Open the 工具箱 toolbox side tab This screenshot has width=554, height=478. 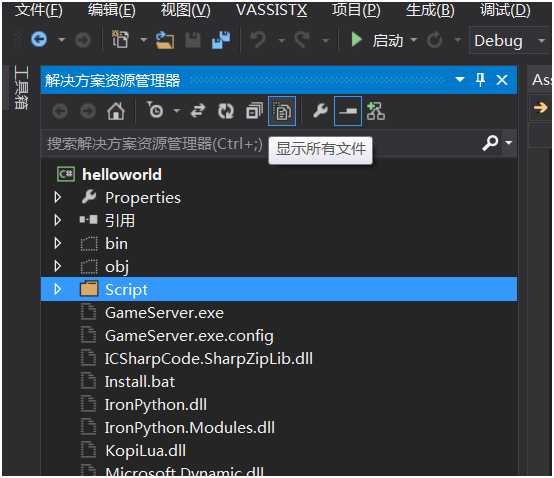click(21, 88)
